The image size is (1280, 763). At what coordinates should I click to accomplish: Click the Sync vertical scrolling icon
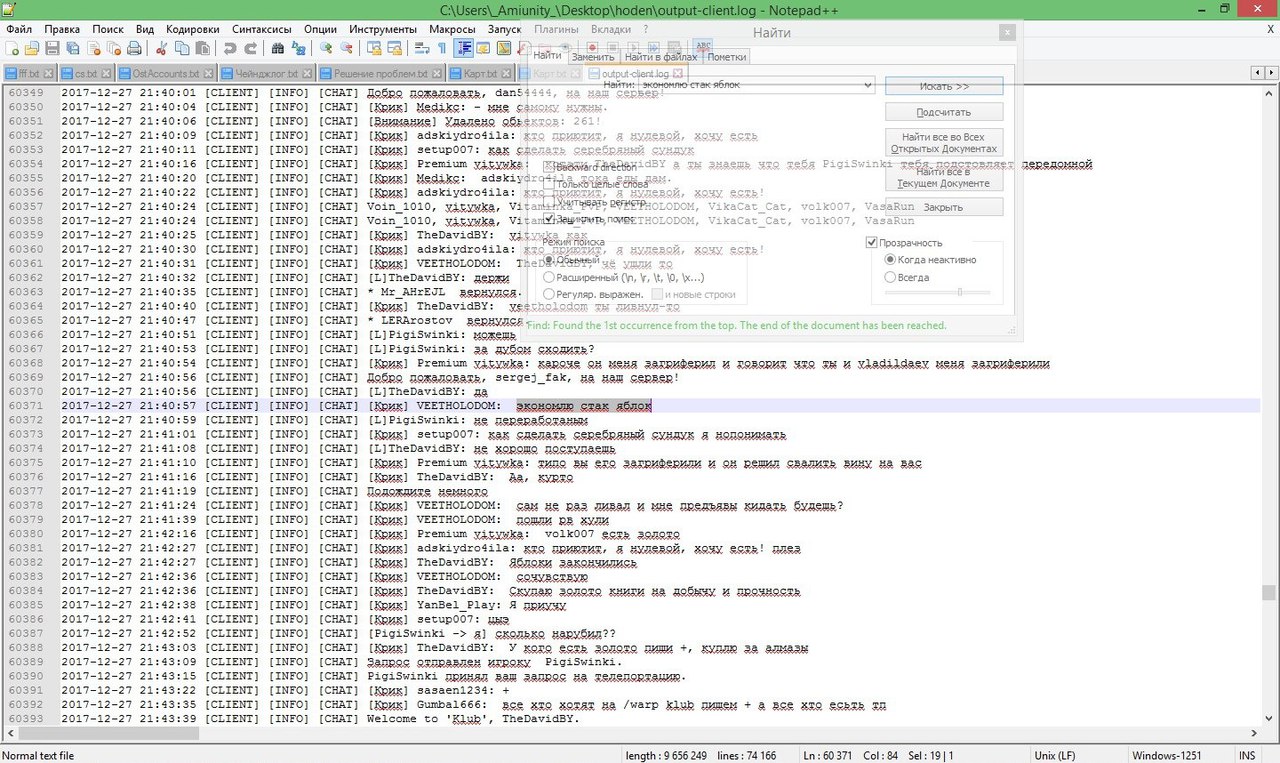pyautogui.click(x=373, y=48)
